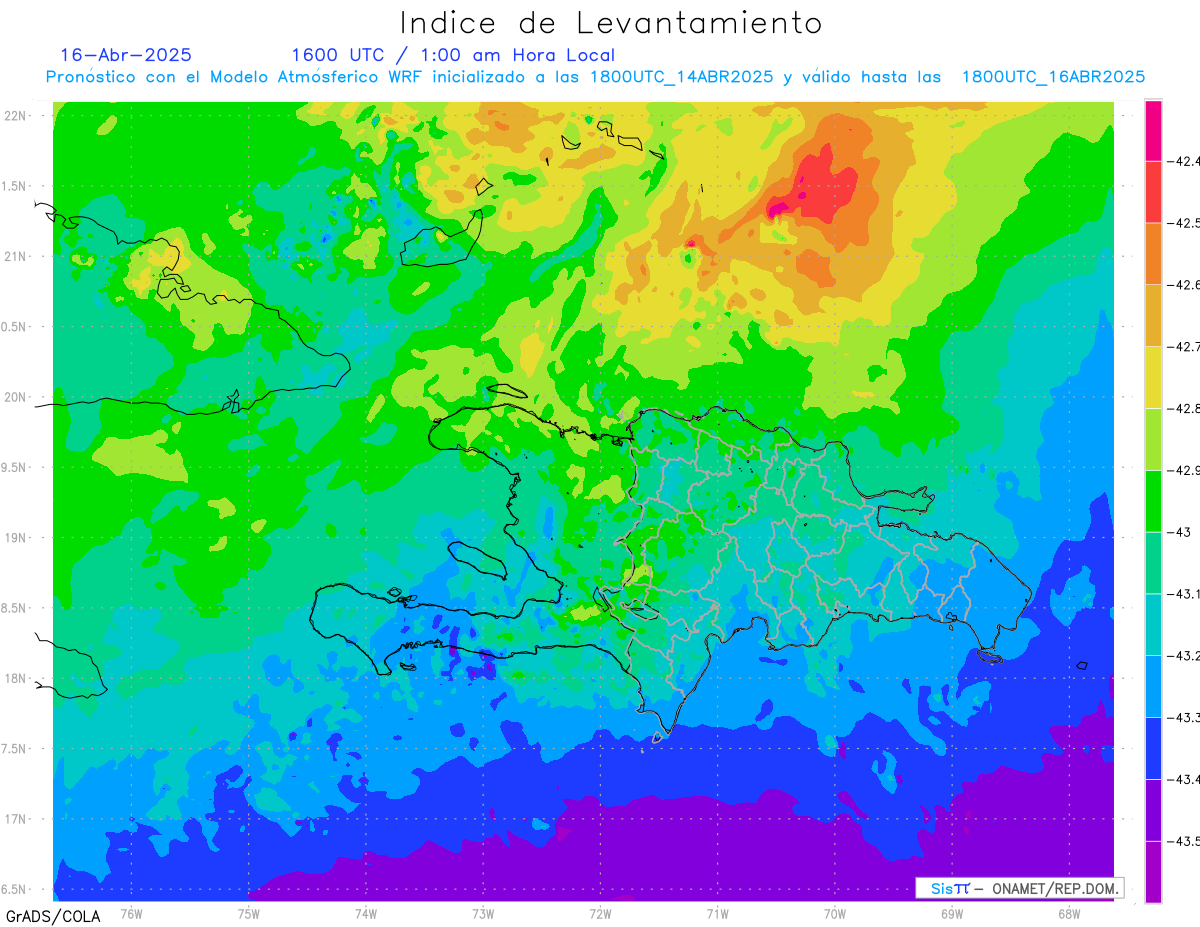Image resolution: width=1200 pixels, height=927 pixels.
Task: Pick the gold swatch between -42.6 and -42.7
Action: [1153, 315]
